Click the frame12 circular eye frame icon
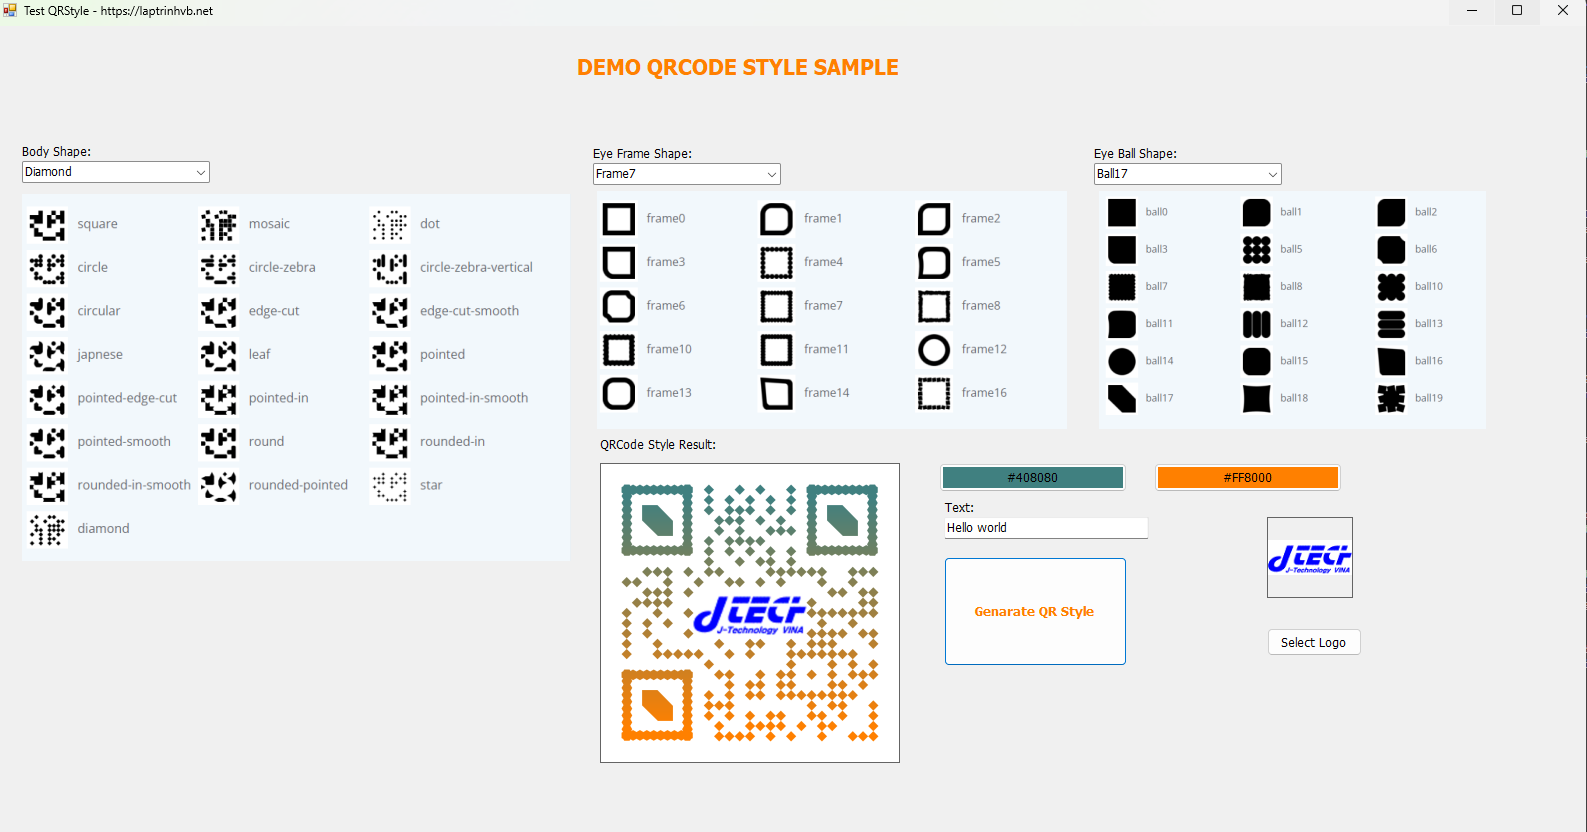Image resolution: width=1587 pixels, height=832 pixels. (934, 350)
